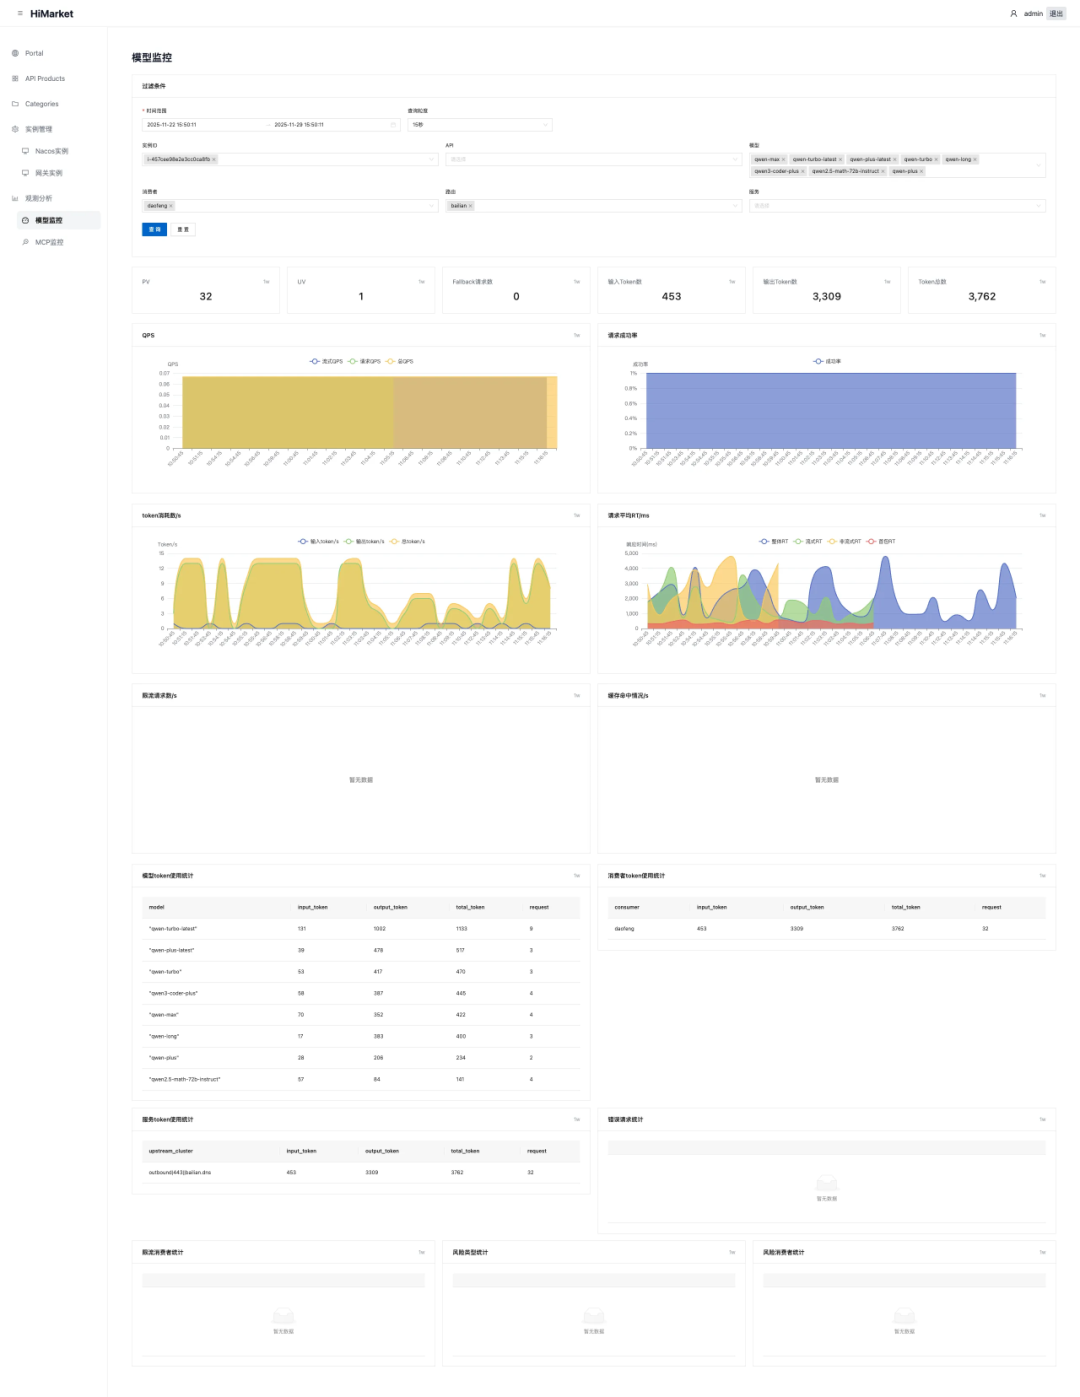This screenshot has width=1080, height=1397.
Task: Open the Categories folder icon
Action: (x=15, y=104)
